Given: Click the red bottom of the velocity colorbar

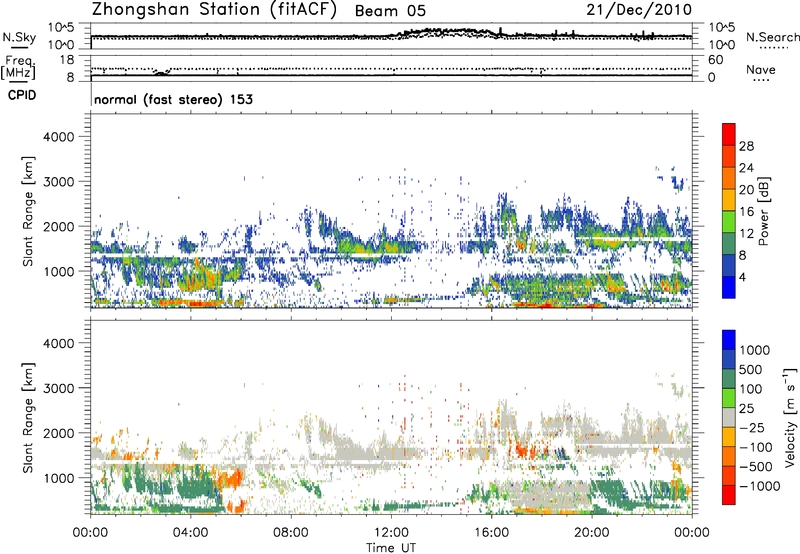Looking at the screenshot, I should pyautogui.click(x=729, y=495).
